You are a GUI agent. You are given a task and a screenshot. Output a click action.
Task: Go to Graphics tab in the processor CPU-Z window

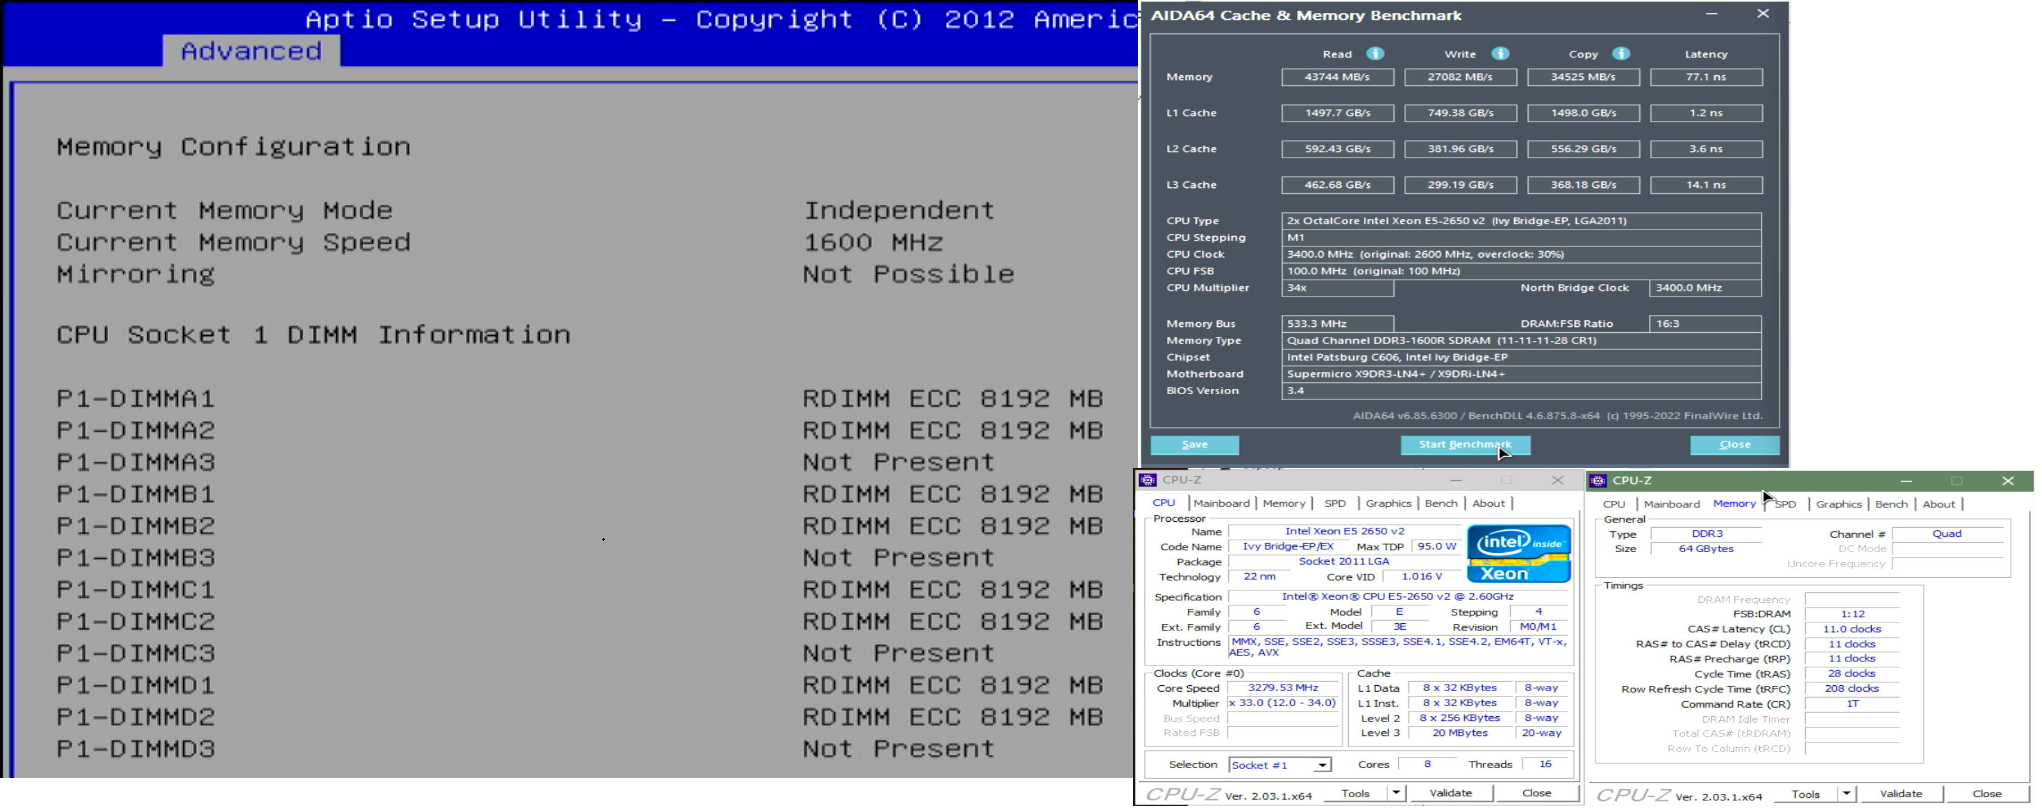[x=1389, y=504]
